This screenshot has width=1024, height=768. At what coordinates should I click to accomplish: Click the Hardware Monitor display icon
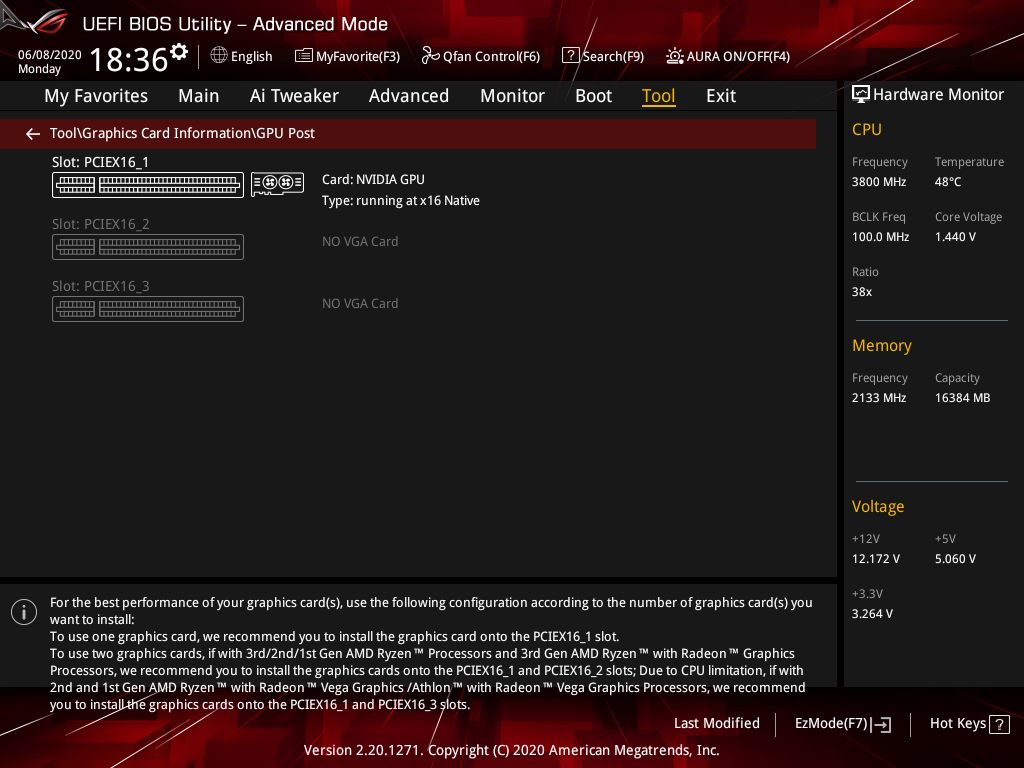click(x=861, y=95)
